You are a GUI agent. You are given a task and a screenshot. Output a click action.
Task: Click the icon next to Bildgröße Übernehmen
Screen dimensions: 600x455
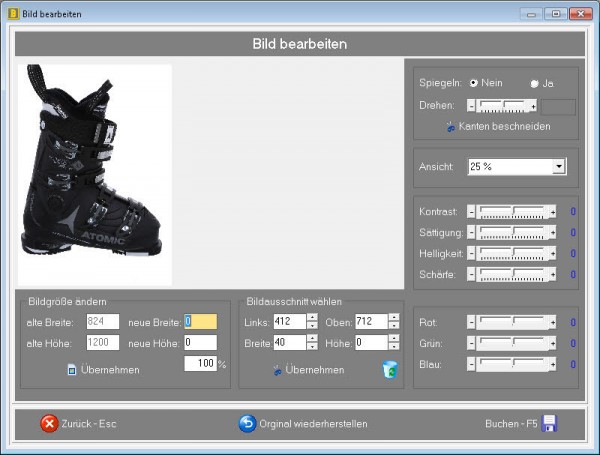[72, 370]
